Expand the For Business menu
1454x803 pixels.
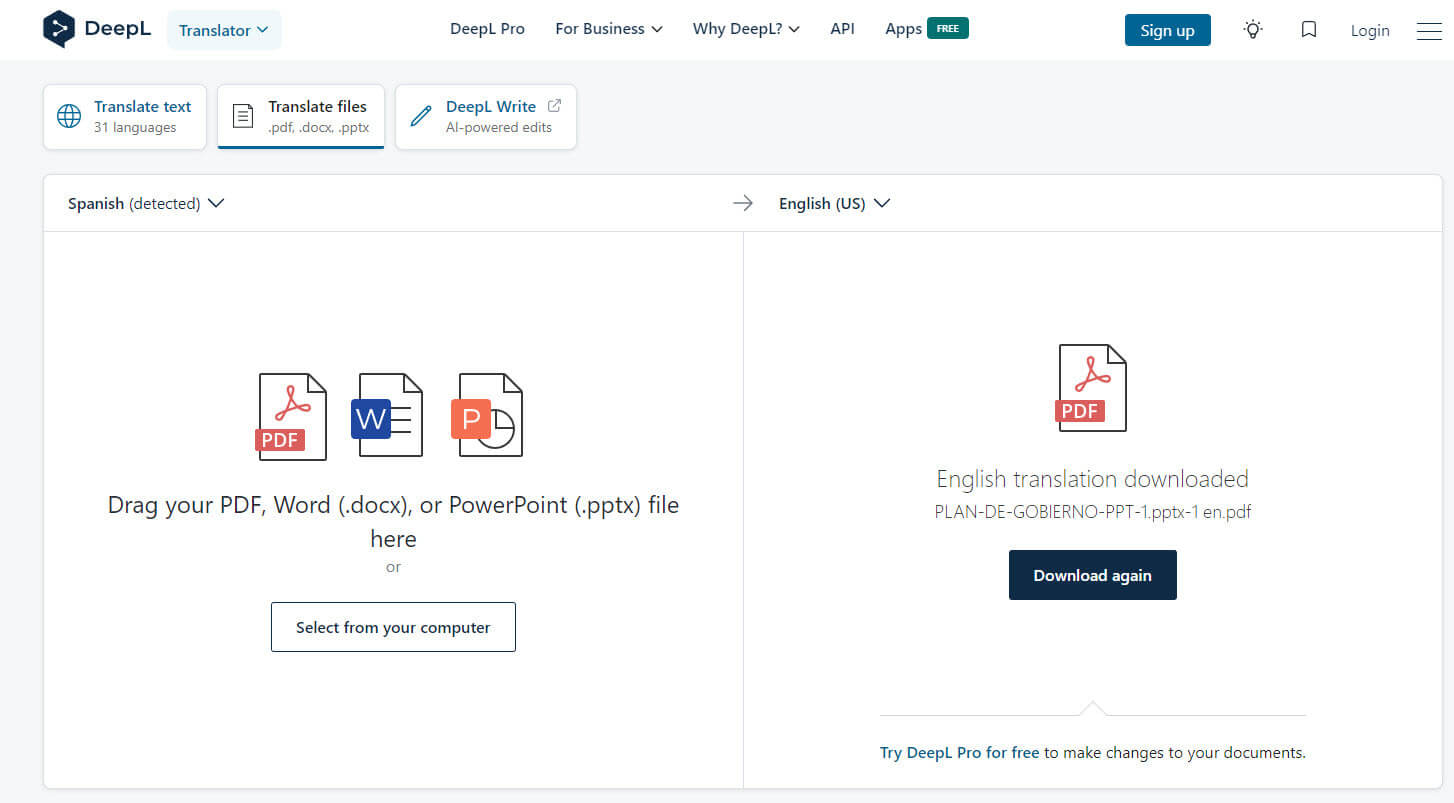(x=608, y=29)
